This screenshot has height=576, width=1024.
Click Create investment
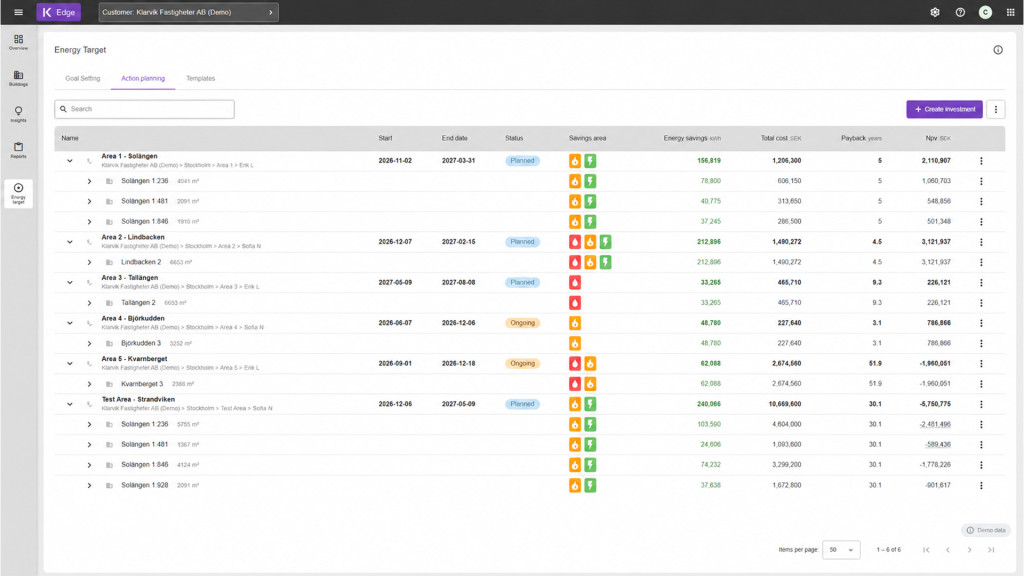click(x=944, y=109)
